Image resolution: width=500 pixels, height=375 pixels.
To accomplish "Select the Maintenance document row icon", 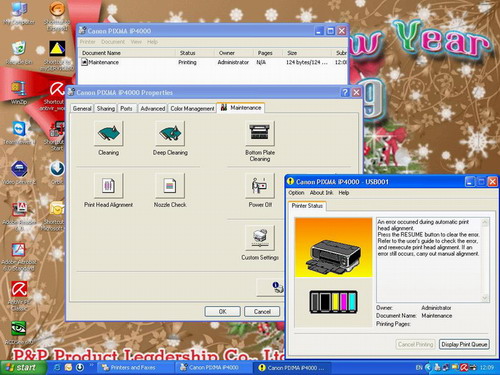I will (85, 62).
